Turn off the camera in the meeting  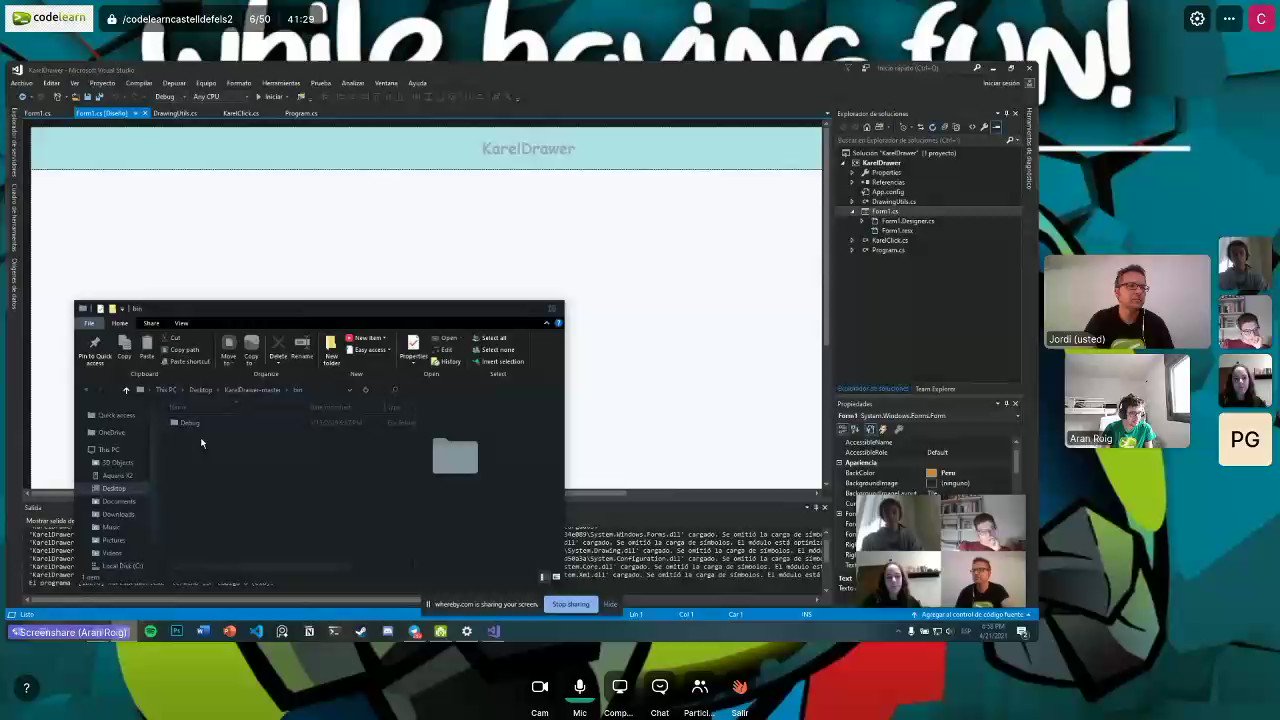[539, 686]
